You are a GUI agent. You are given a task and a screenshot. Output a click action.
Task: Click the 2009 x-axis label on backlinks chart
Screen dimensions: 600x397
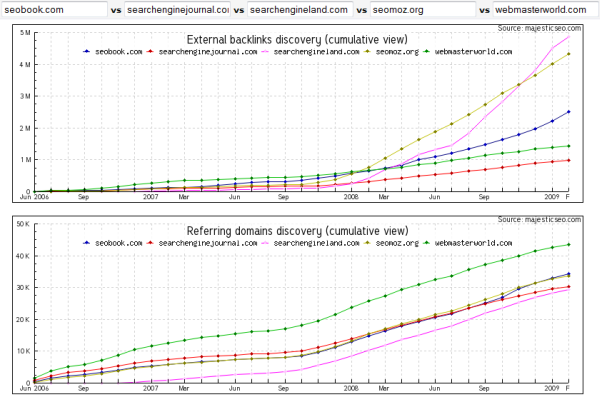[x=552, y=197]
